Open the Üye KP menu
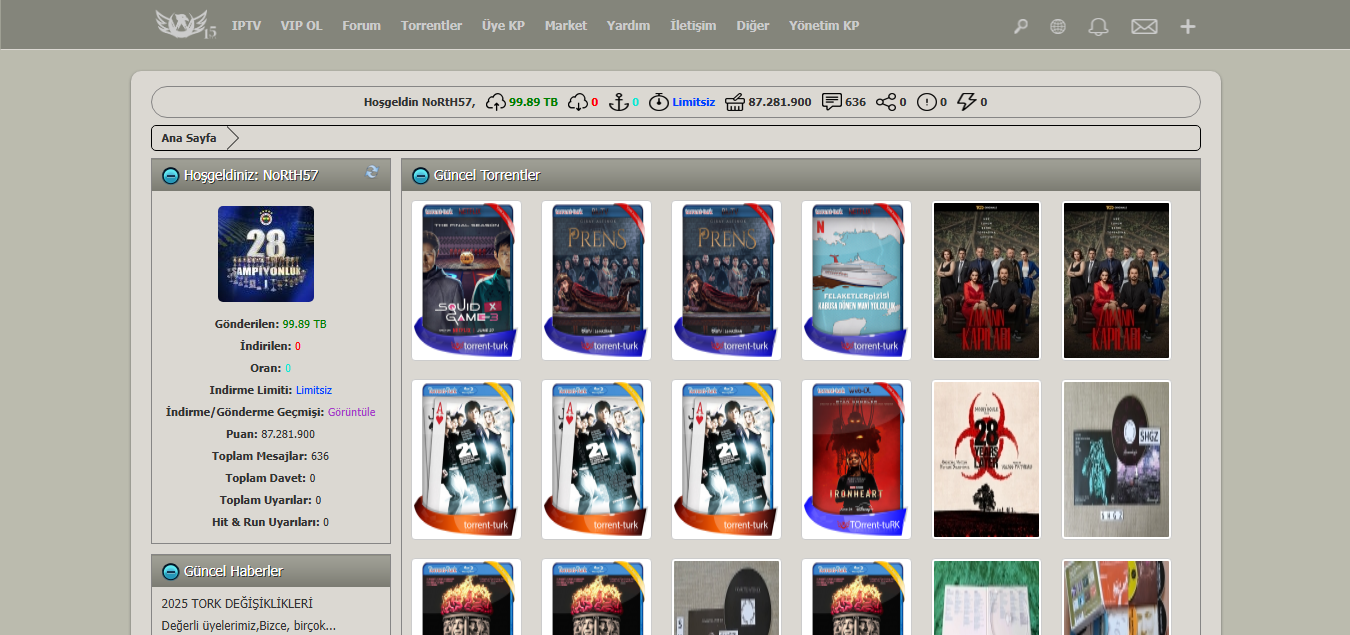 click(503, 26)
